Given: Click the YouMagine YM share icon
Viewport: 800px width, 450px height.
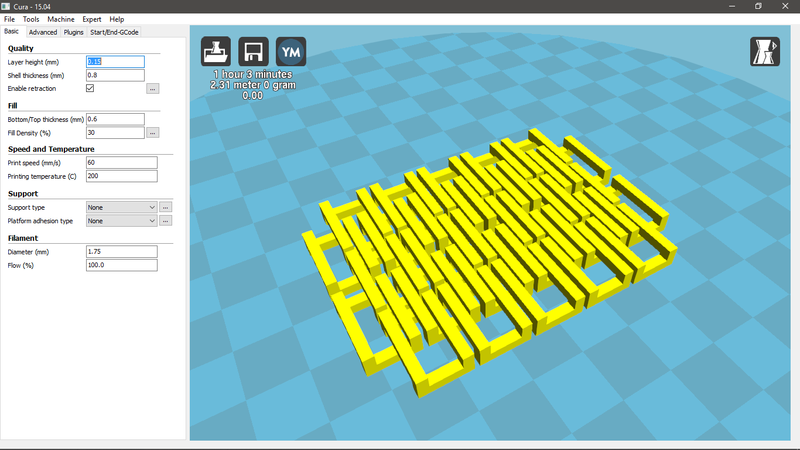Looking at the screenshot, I should point(291,51).
